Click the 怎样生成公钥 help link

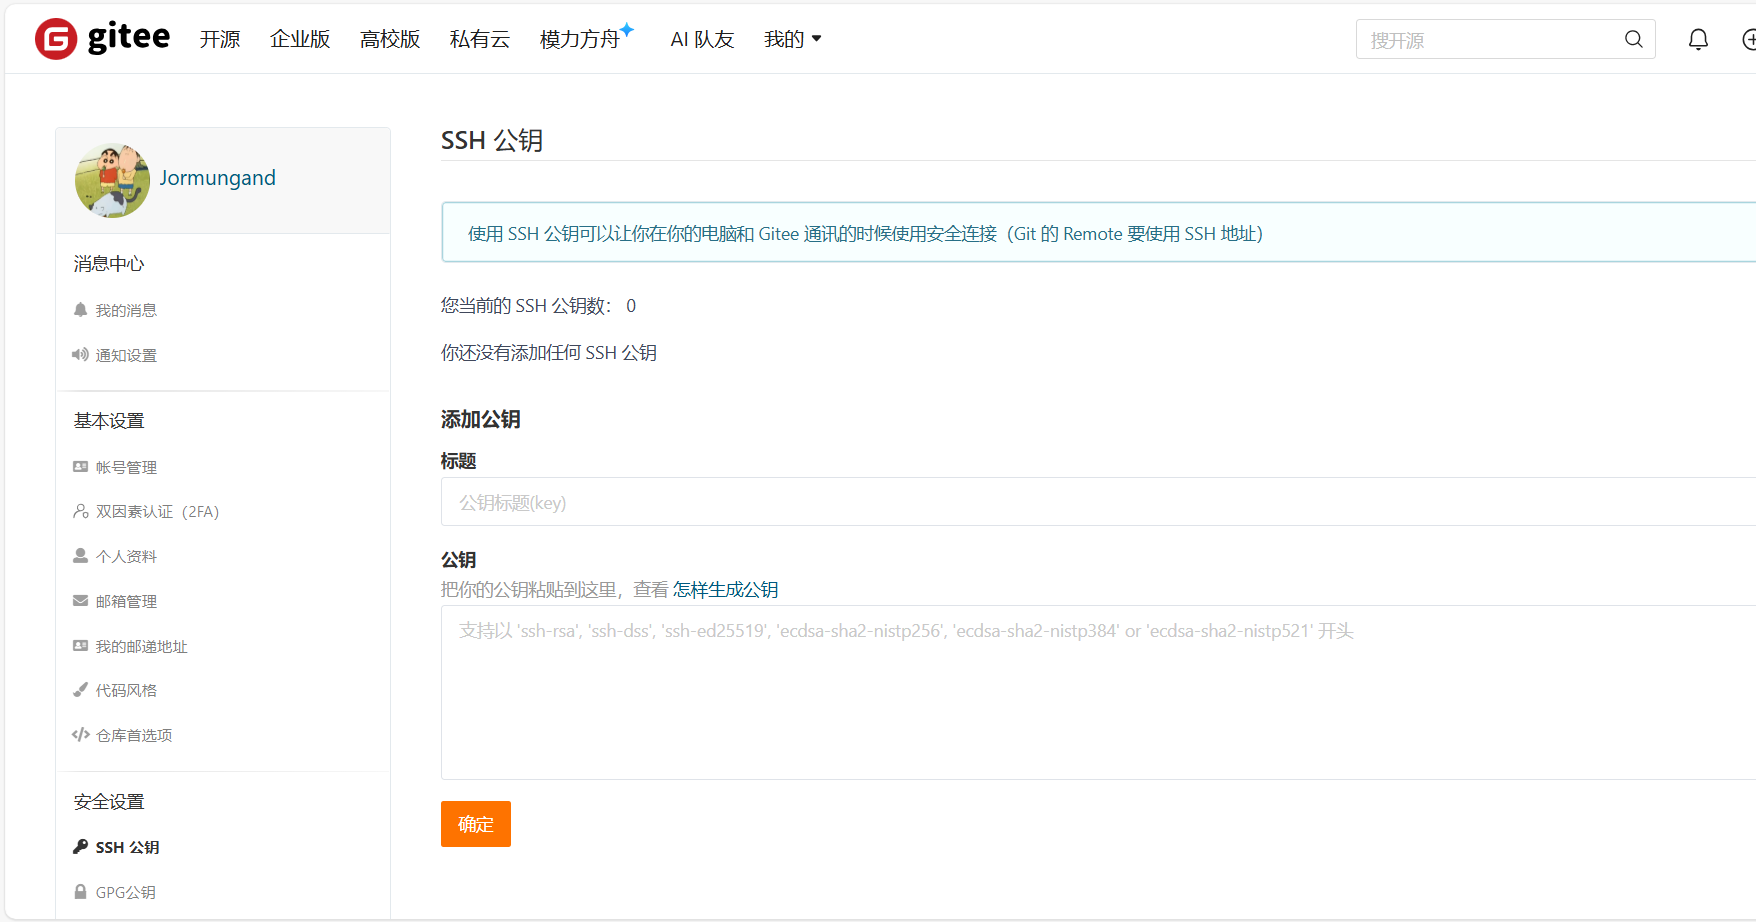pos(725,590)
